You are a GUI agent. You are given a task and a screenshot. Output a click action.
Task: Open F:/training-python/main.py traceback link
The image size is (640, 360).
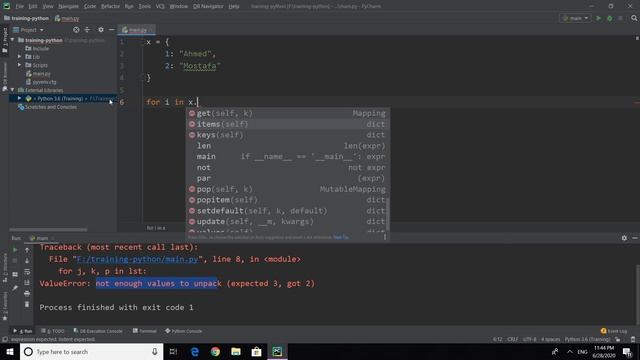138,259
